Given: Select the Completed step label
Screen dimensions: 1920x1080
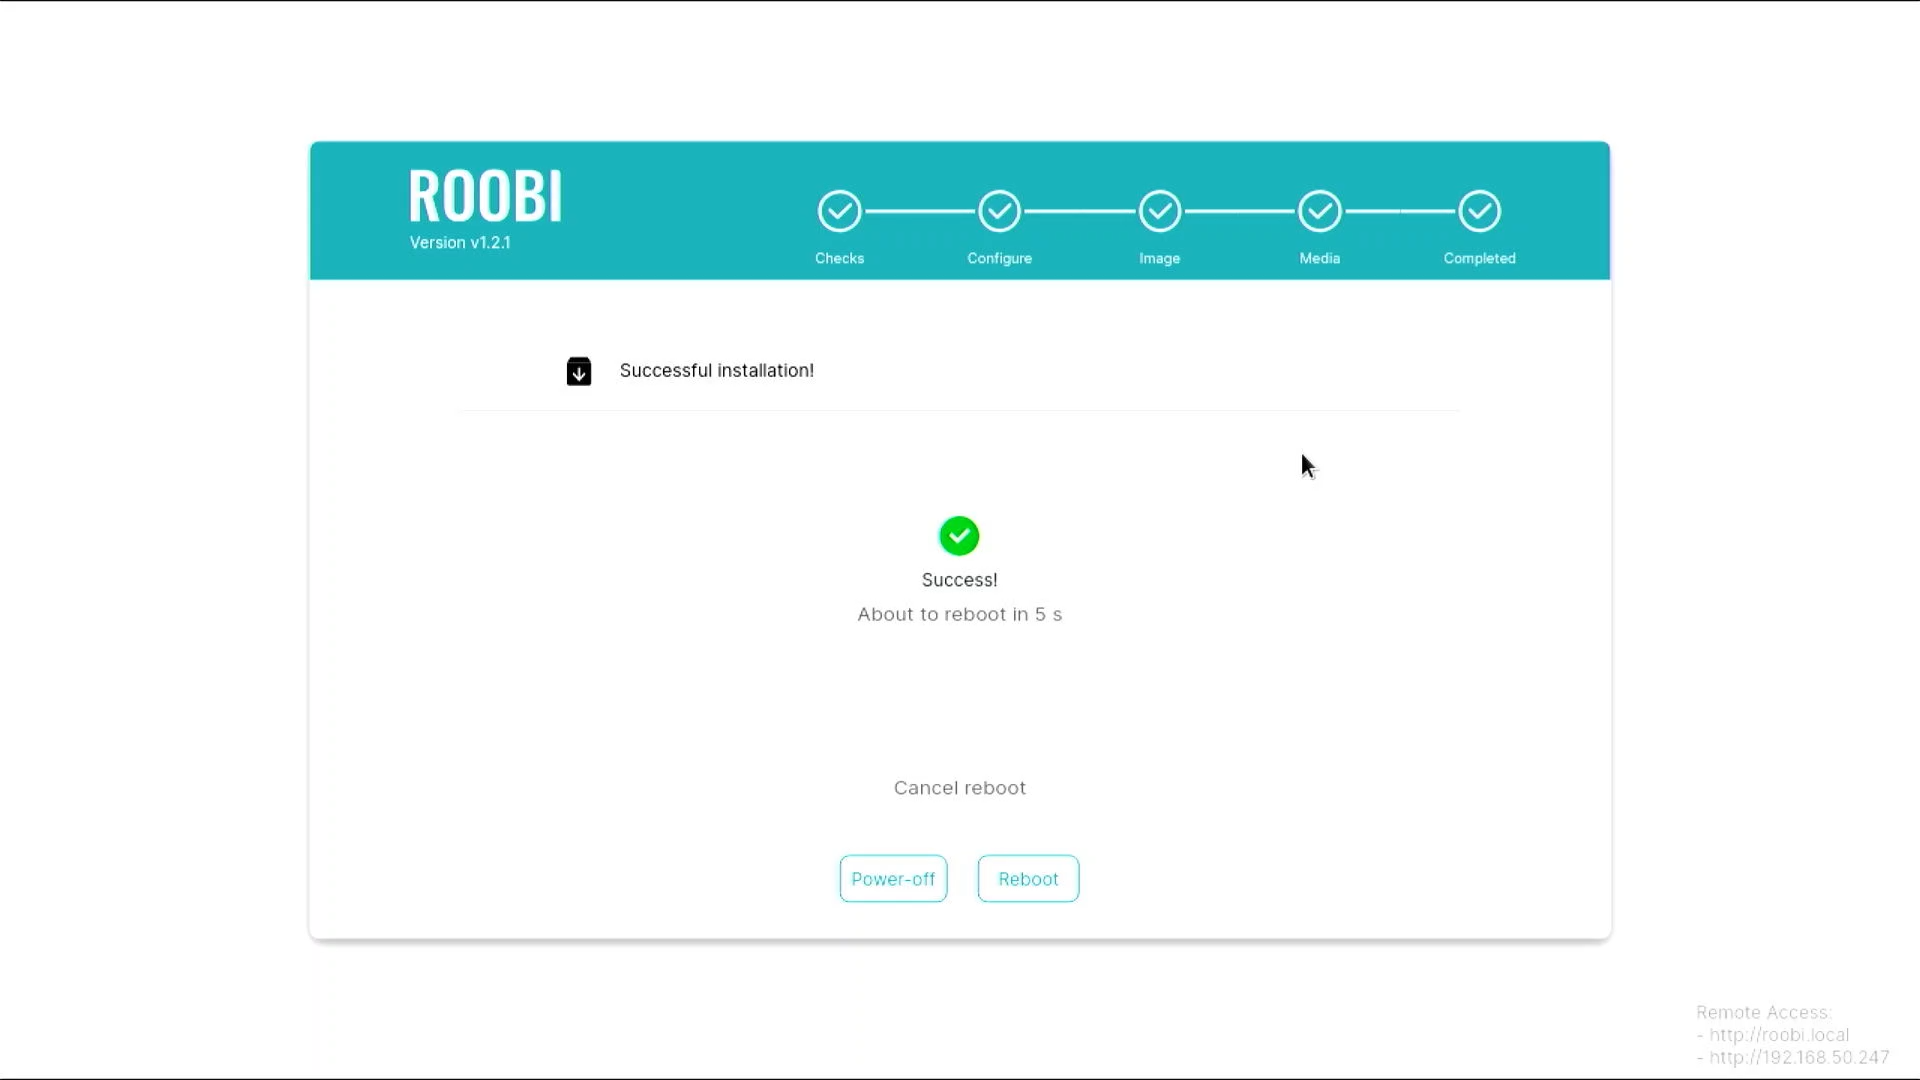Looking at the screenshot, I should tap(1479, 258).
